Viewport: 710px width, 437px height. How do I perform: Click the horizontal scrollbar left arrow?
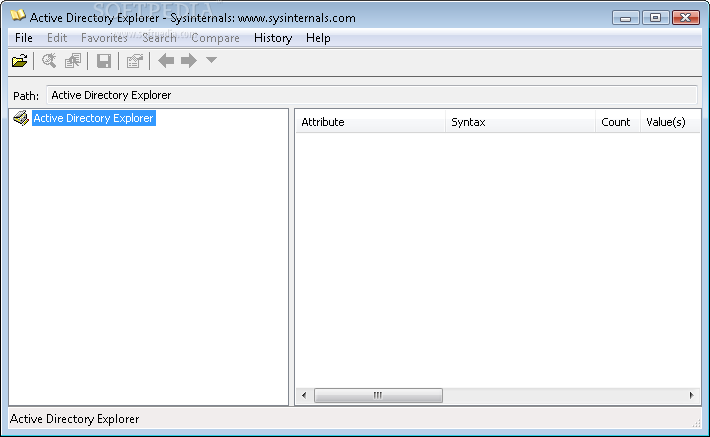(304, 395)
